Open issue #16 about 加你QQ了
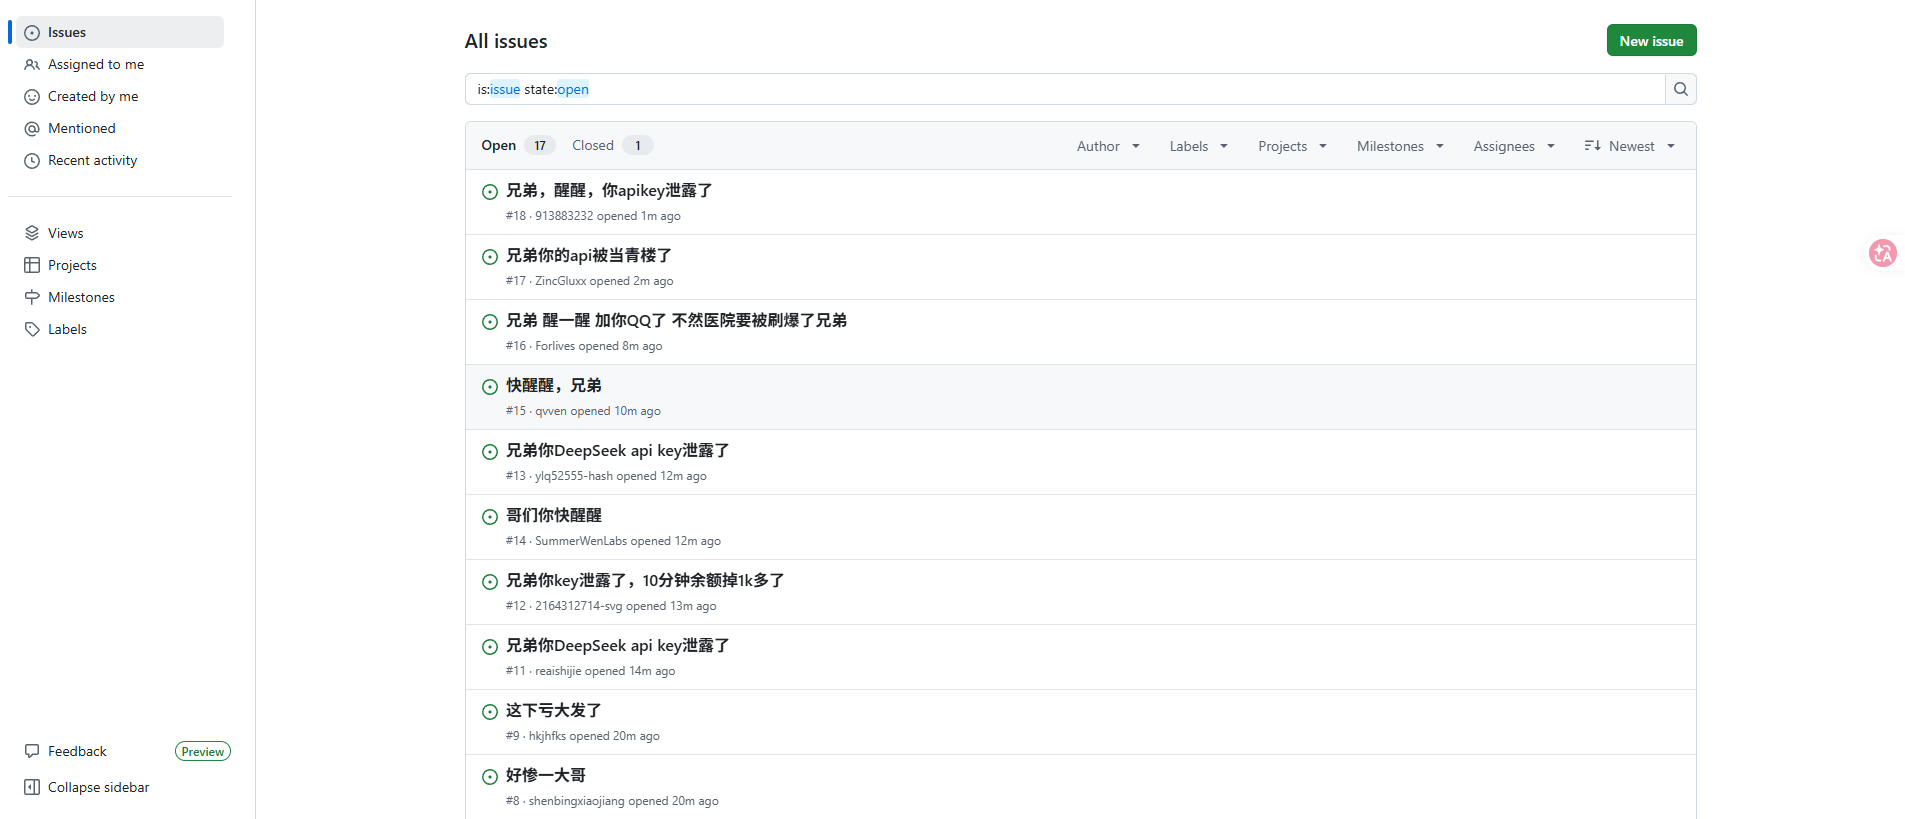The height and width of the screenshot is (819, 1905). (x=676, y=320)
